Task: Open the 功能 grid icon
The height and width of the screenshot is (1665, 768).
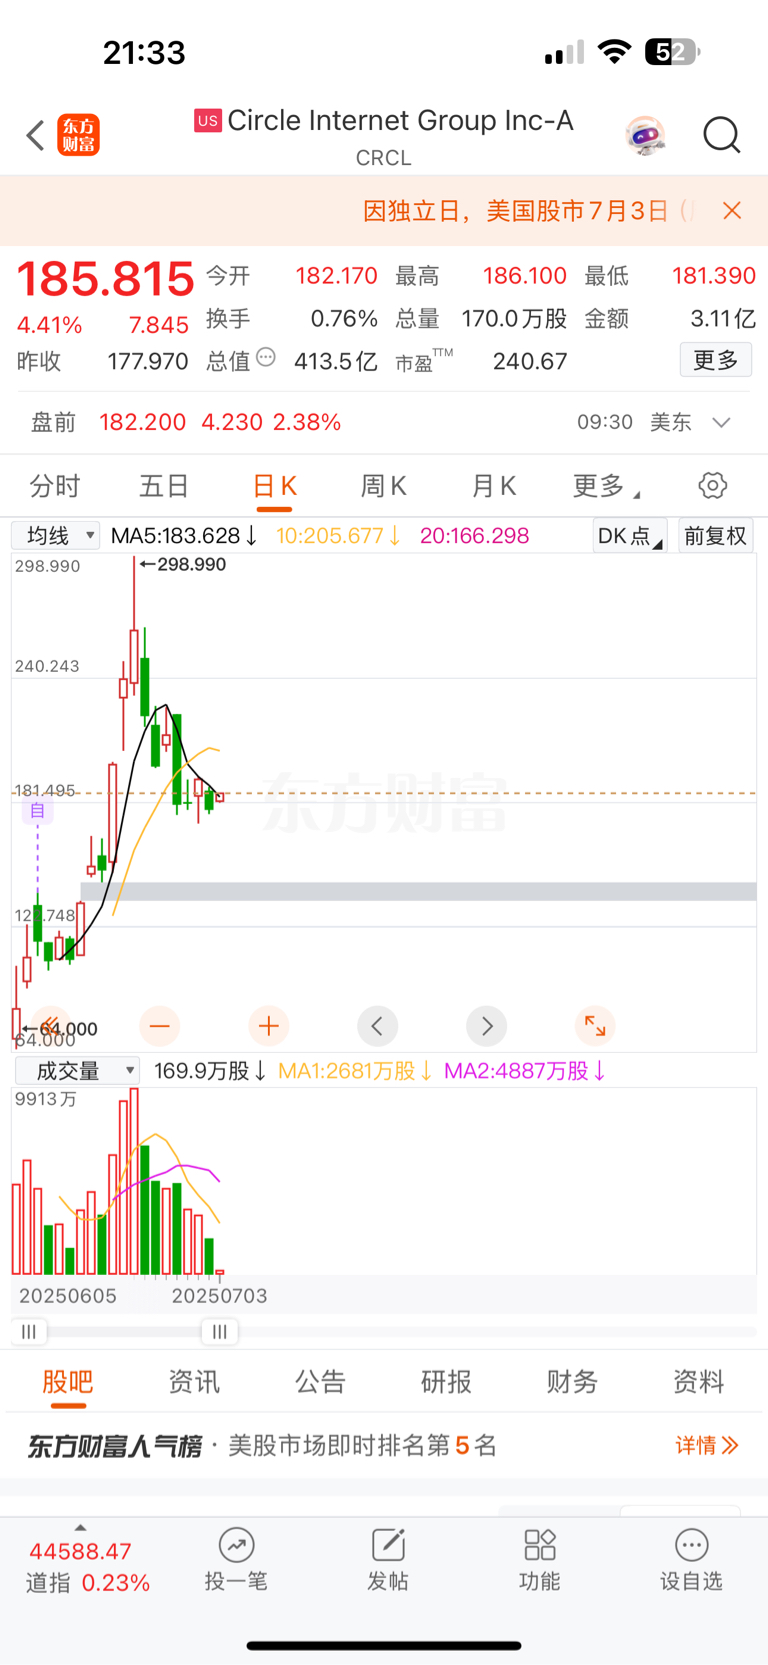Action: pyautogui.click(x=540, y=1545)
